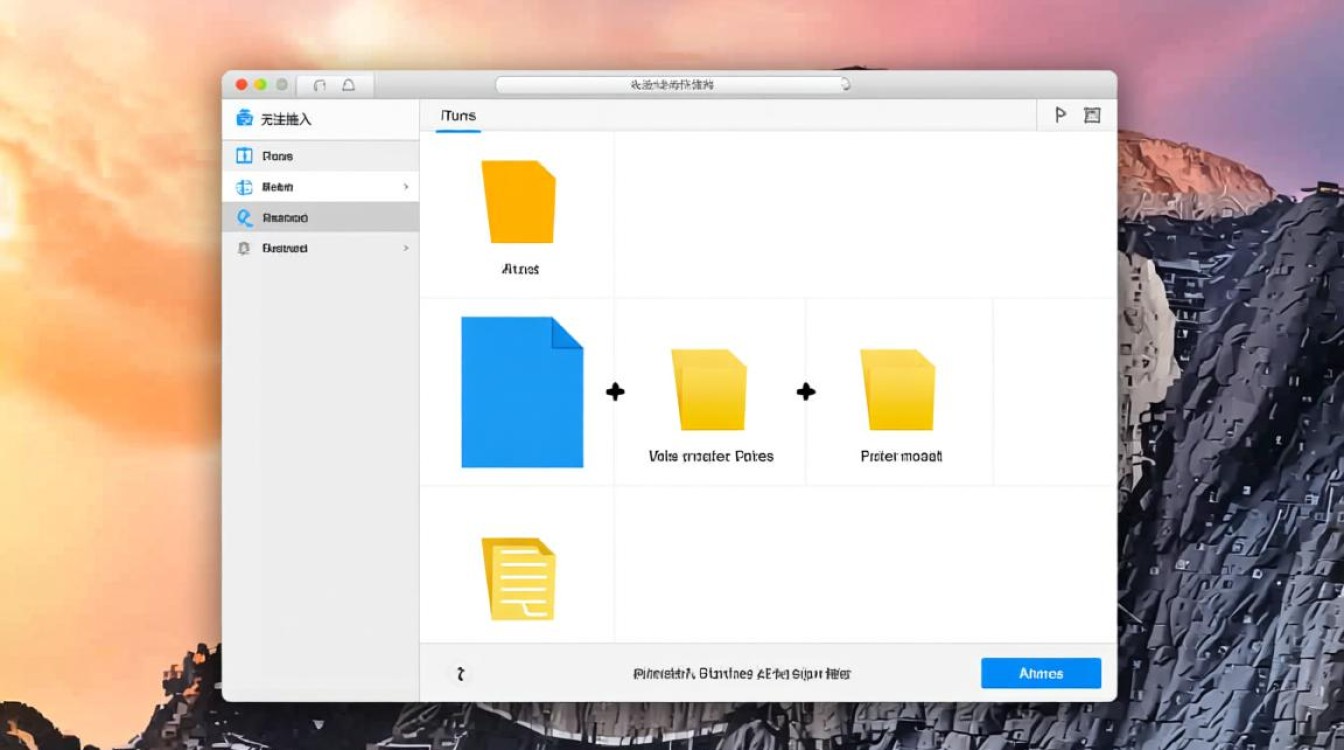Click the flag icon in the top toolbar
Image resolution: width=1344 pixels, height=750 pixels.
click(1060, 115)
